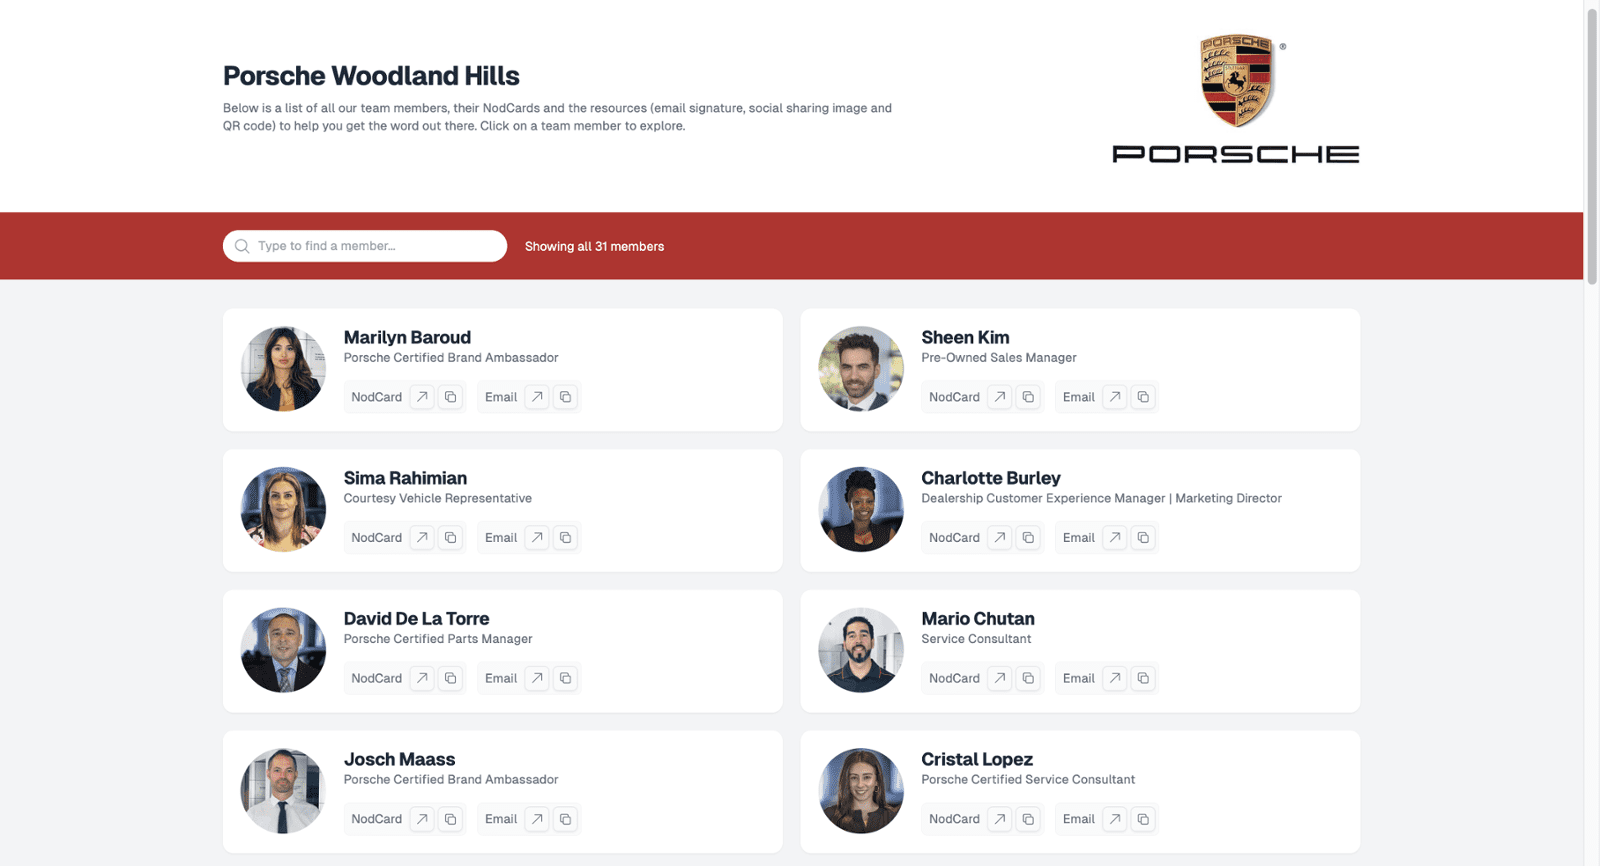Copy Marilyn Baroud's Email signature
1600x866 pixels.
point(565,397)
